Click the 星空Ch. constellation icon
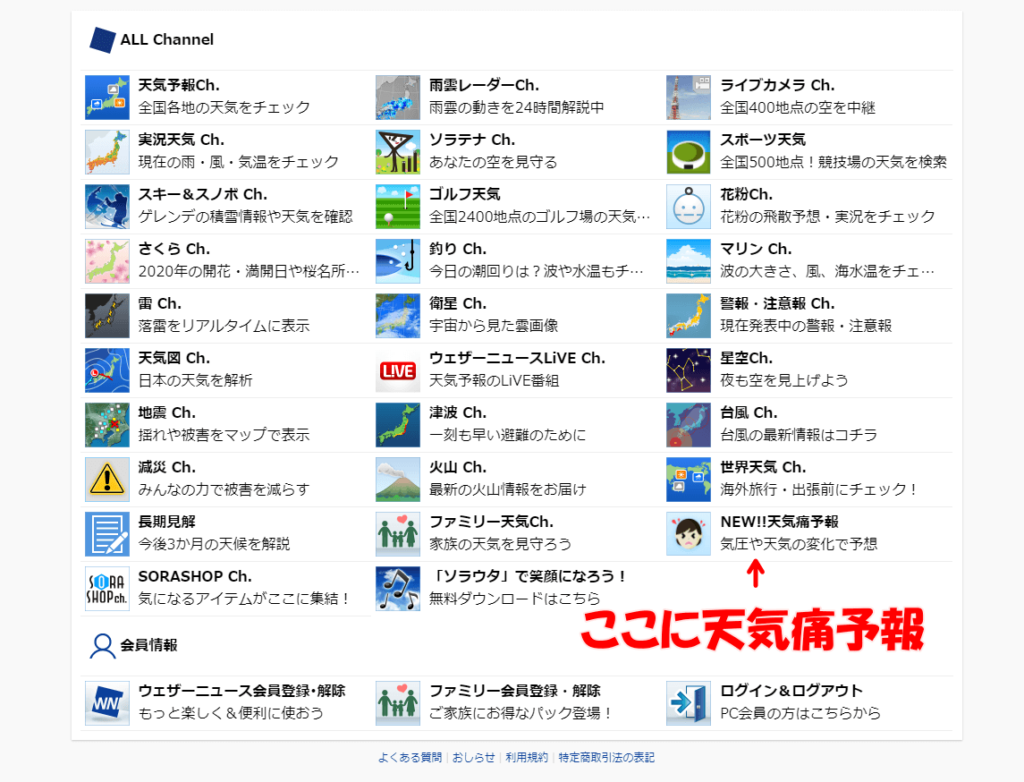The height and width of the screenshot is (782, 1024). (688, 370)
